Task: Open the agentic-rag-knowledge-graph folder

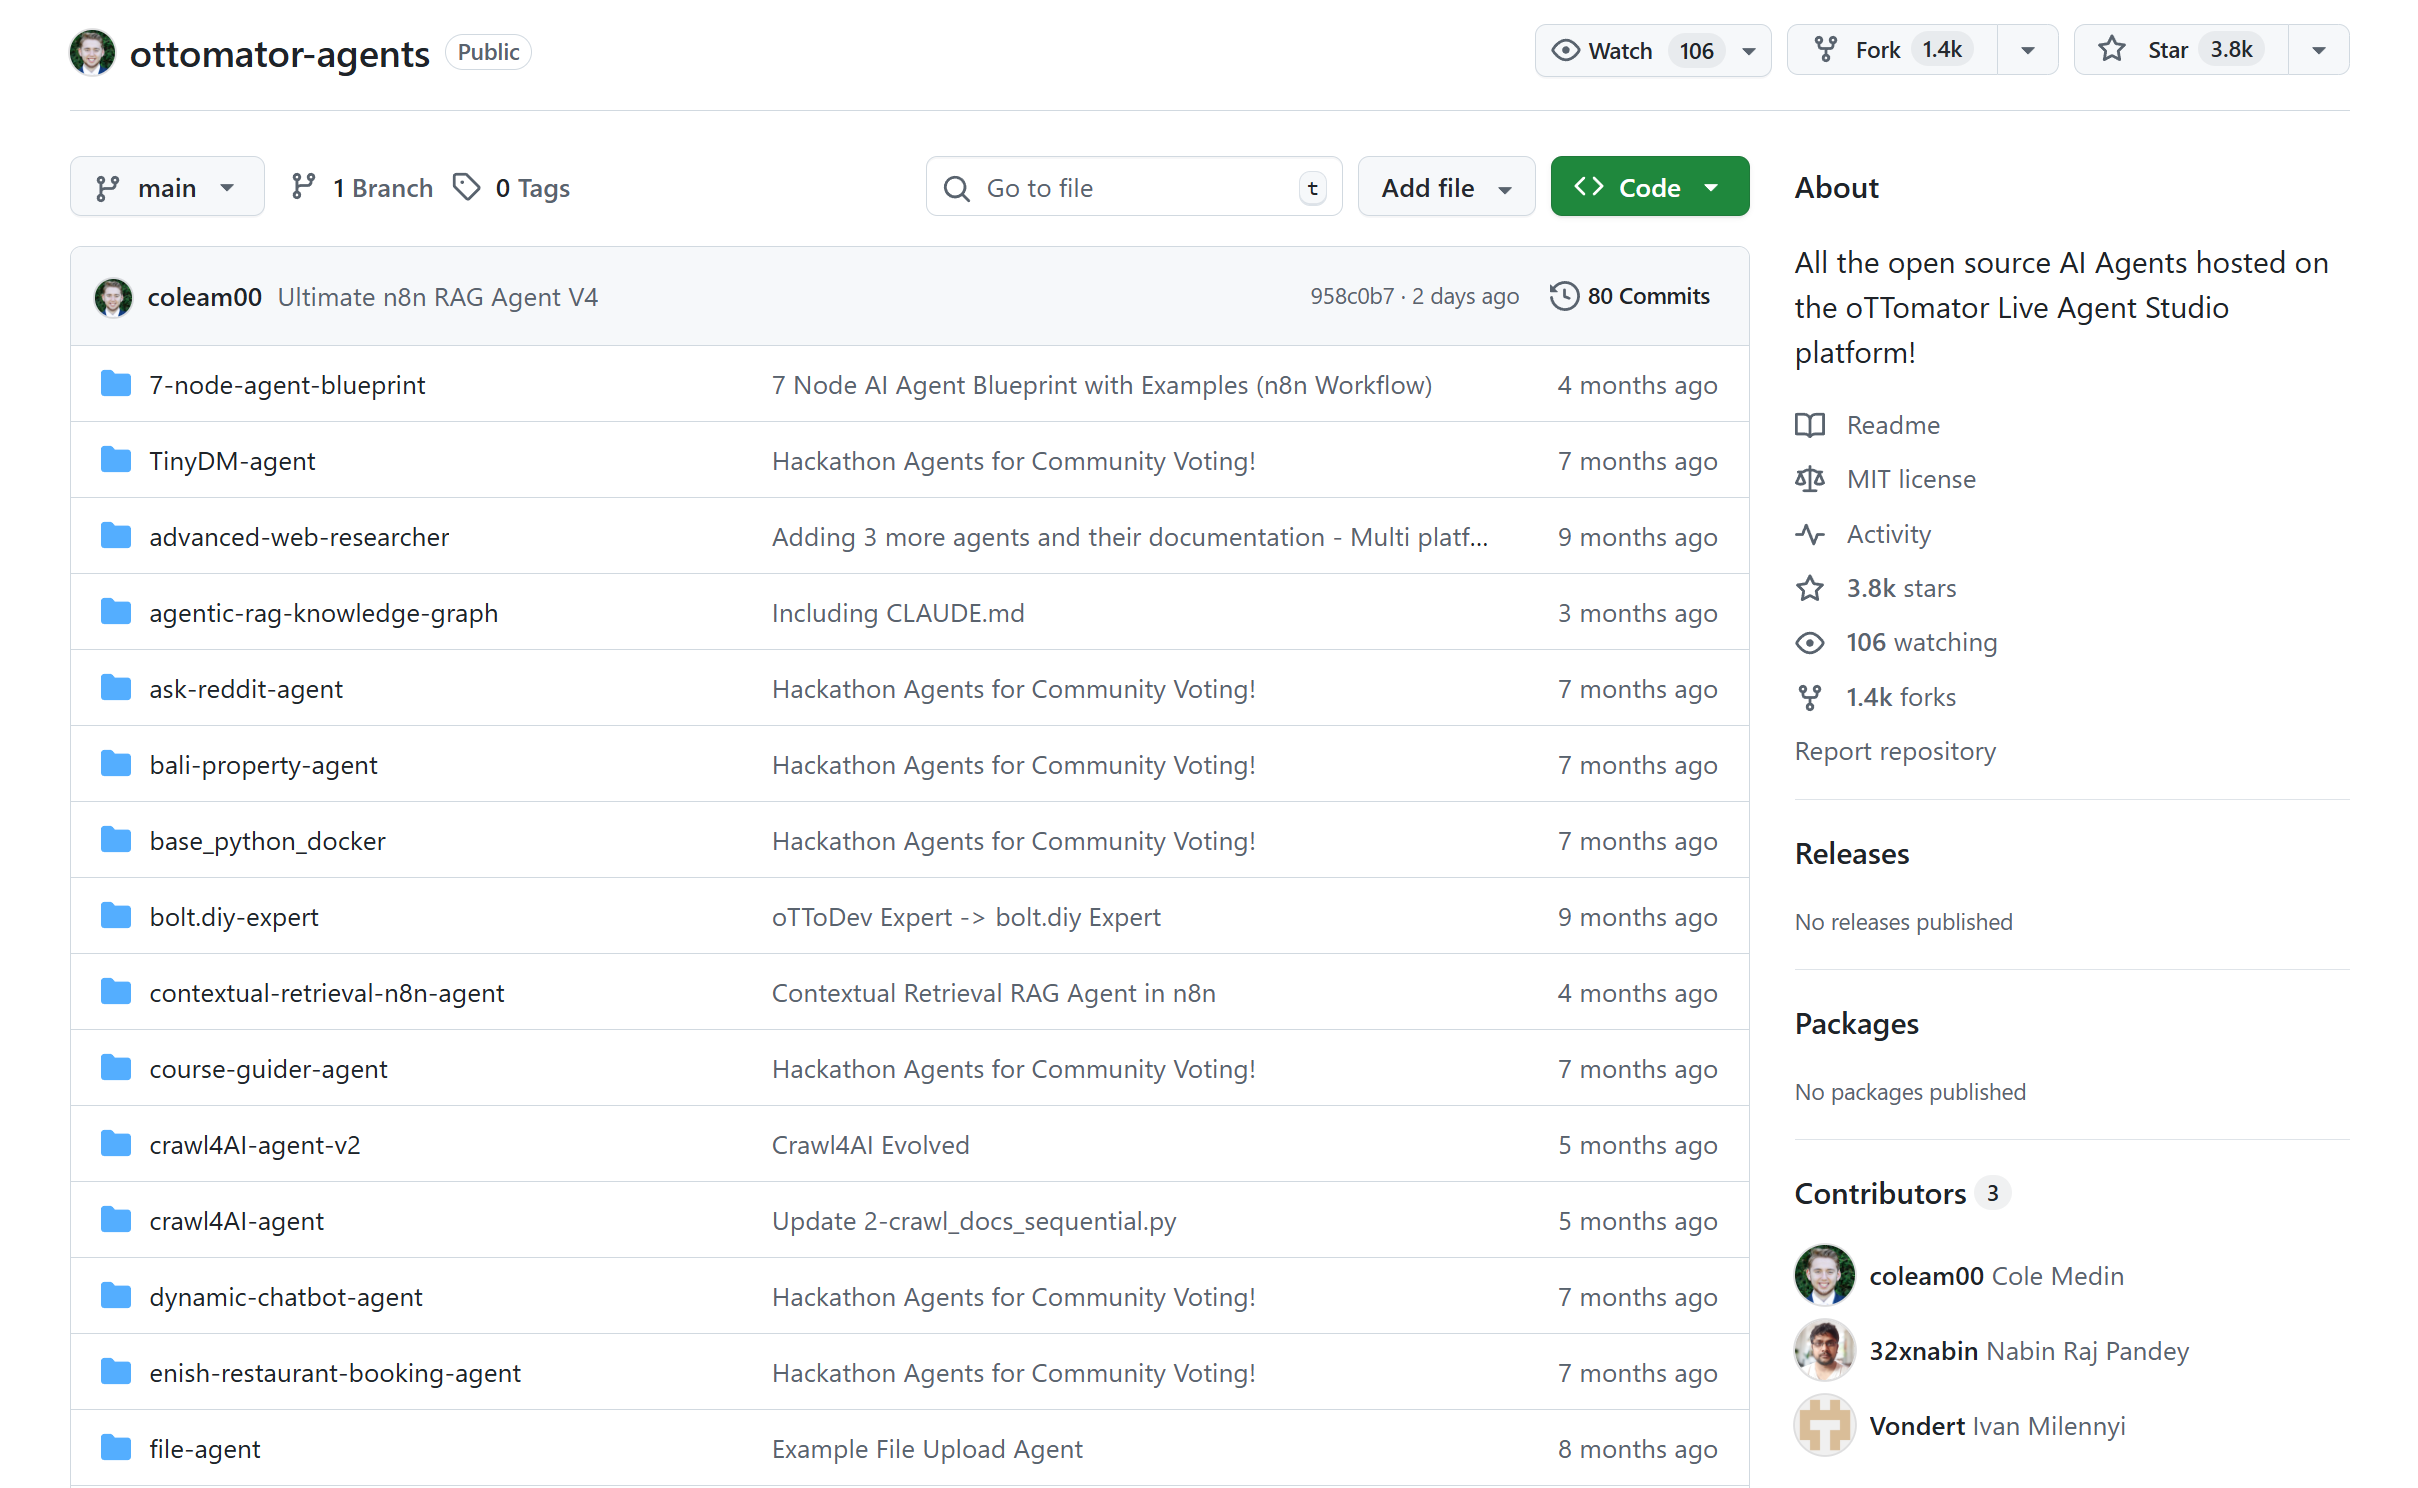Action: [323, 613]
